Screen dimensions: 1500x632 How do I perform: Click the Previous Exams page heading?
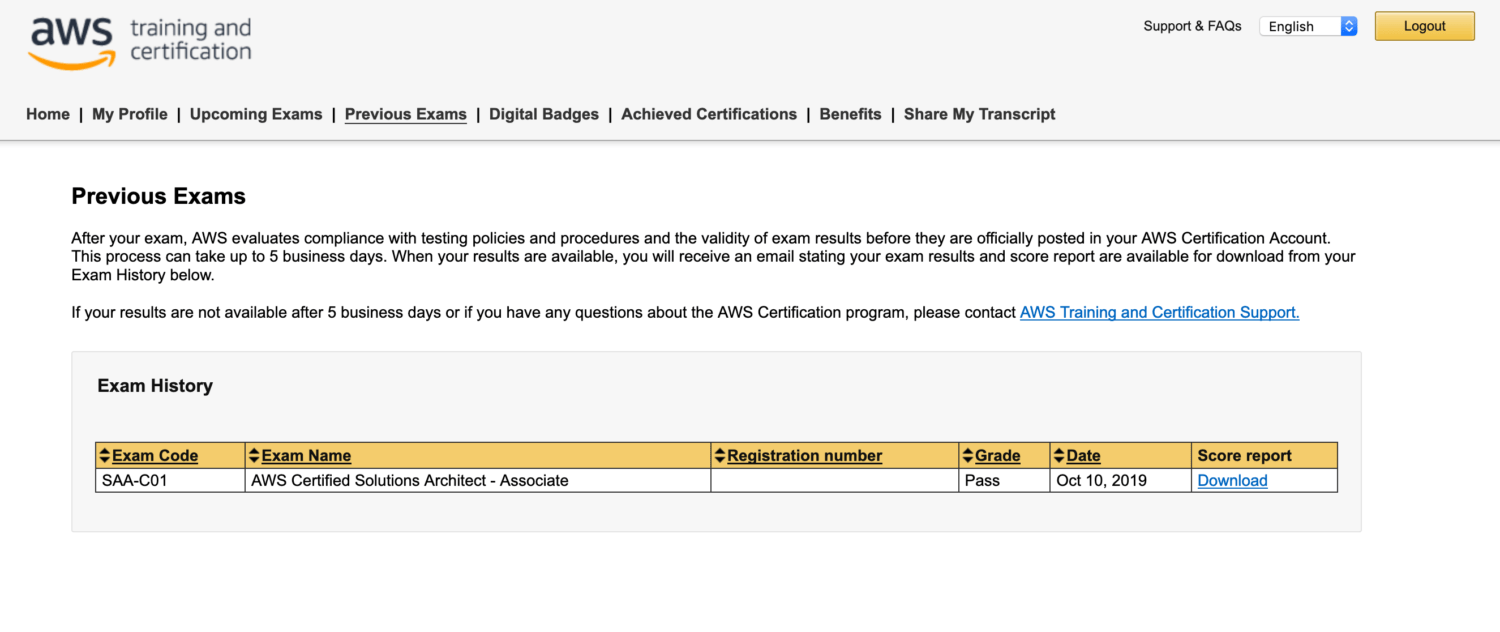tap(158, 196)
